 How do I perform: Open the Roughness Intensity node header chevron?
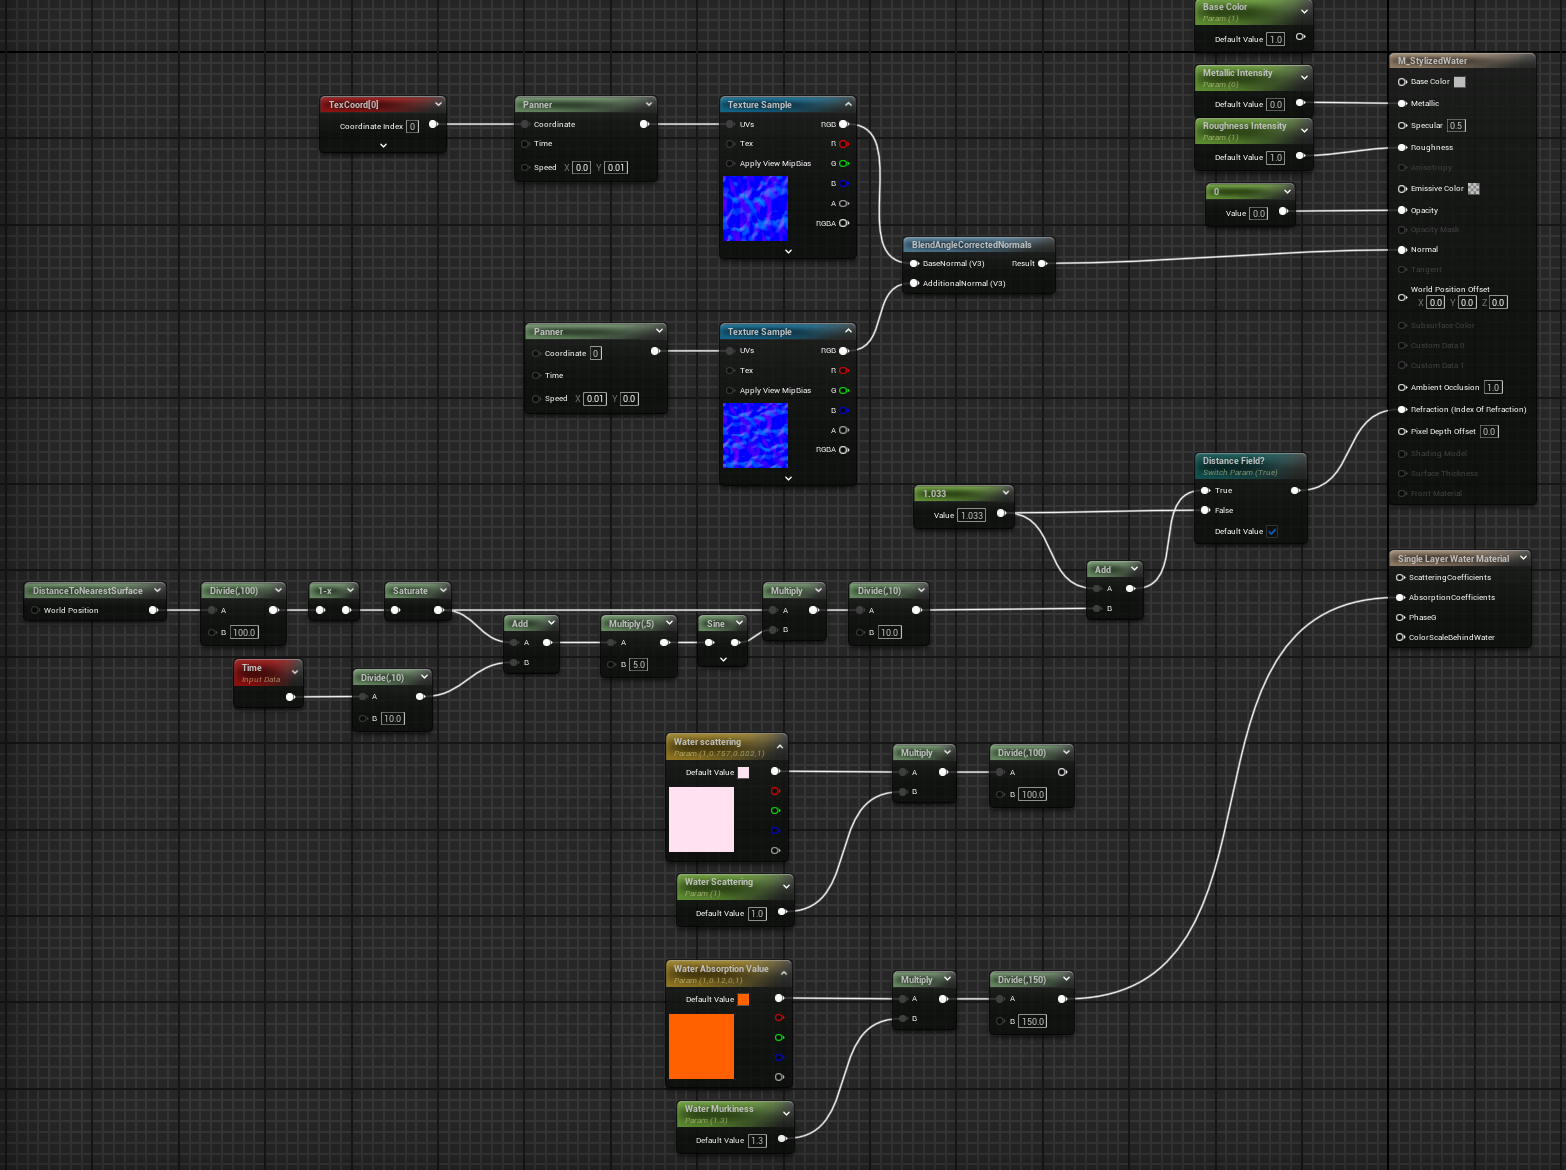pyautogui.click(x=1304, y=130)
